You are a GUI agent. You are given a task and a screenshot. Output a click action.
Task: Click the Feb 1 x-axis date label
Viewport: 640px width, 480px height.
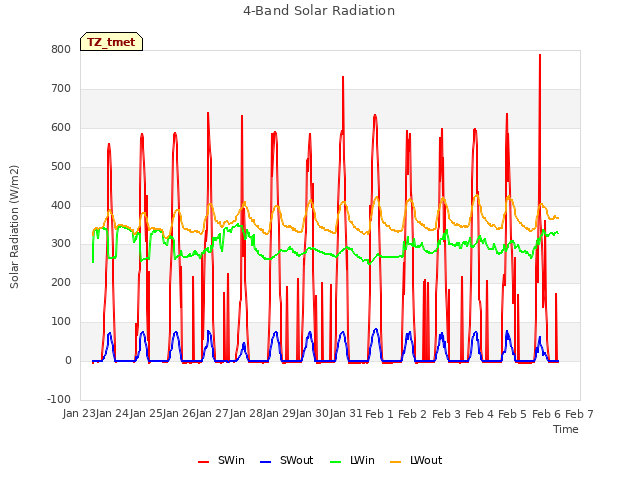379,414
